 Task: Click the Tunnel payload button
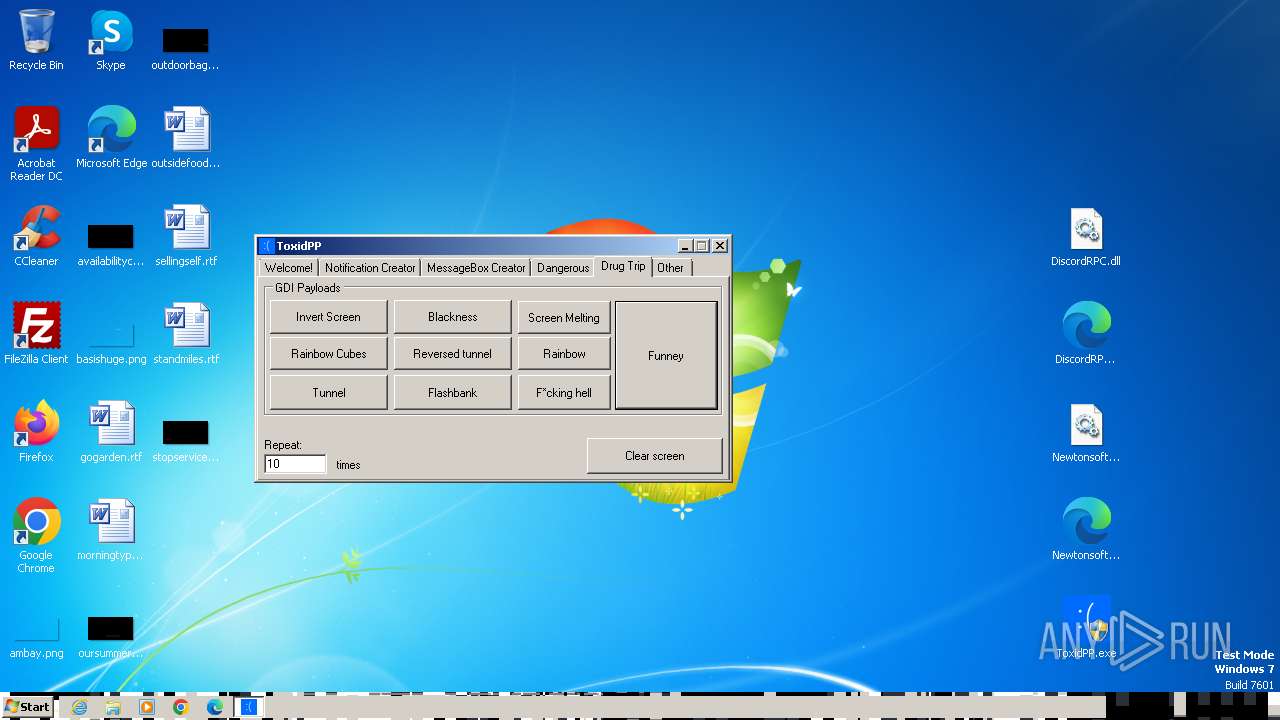tap(328, 393)
